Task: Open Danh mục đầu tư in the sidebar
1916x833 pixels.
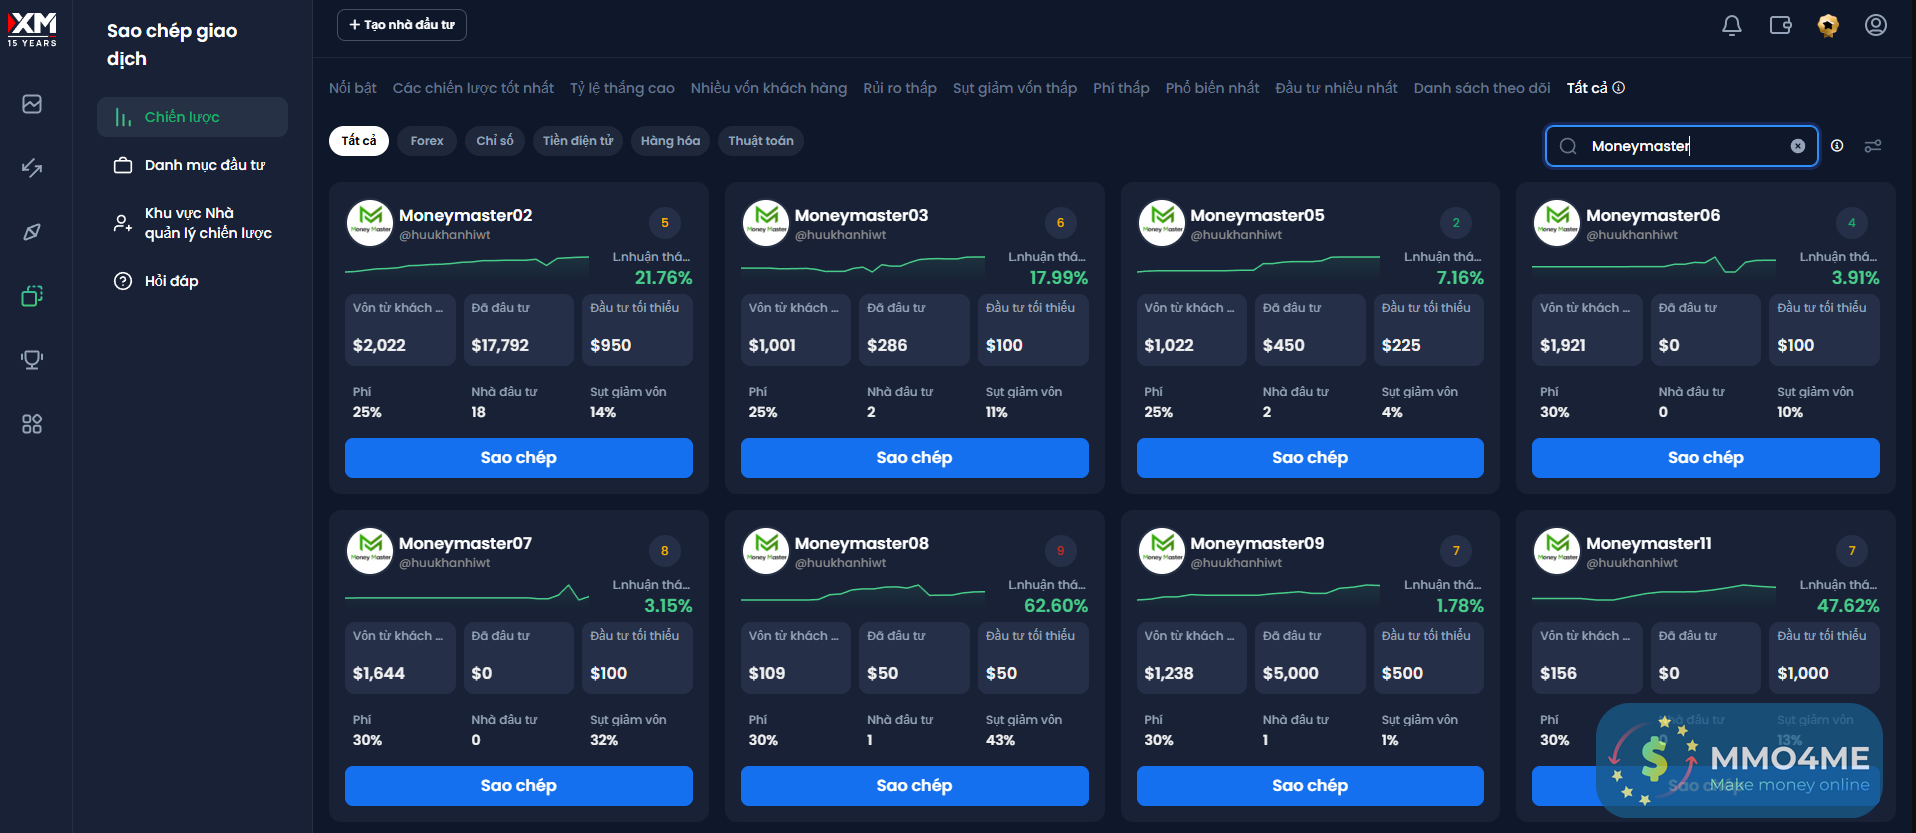Action: click(x=192, y=165)
